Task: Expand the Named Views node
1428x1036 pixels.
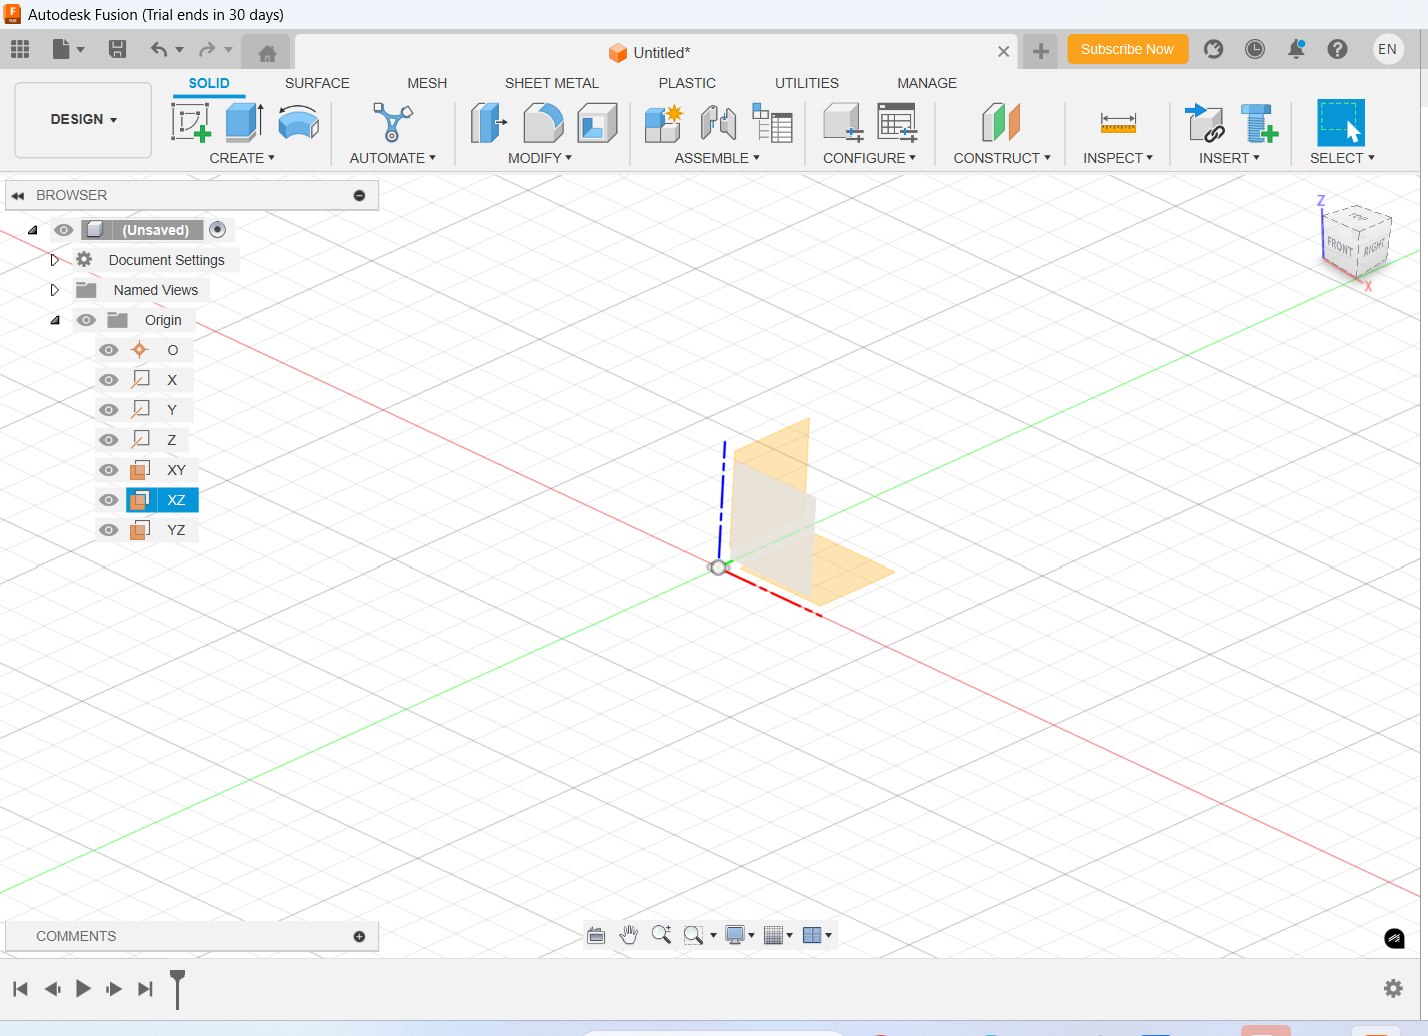Action: (x=55, y=290)
